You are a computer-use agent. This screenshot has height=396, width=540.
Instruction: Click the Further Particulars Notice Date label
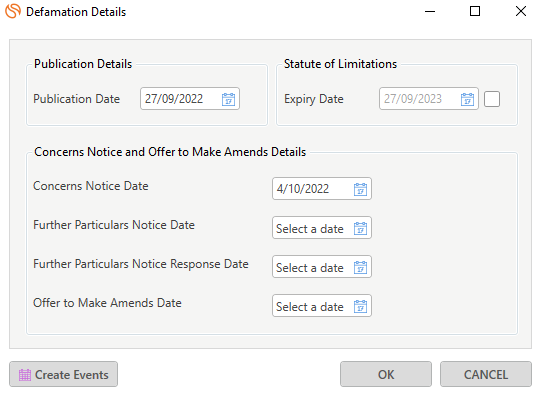(114, 225)
